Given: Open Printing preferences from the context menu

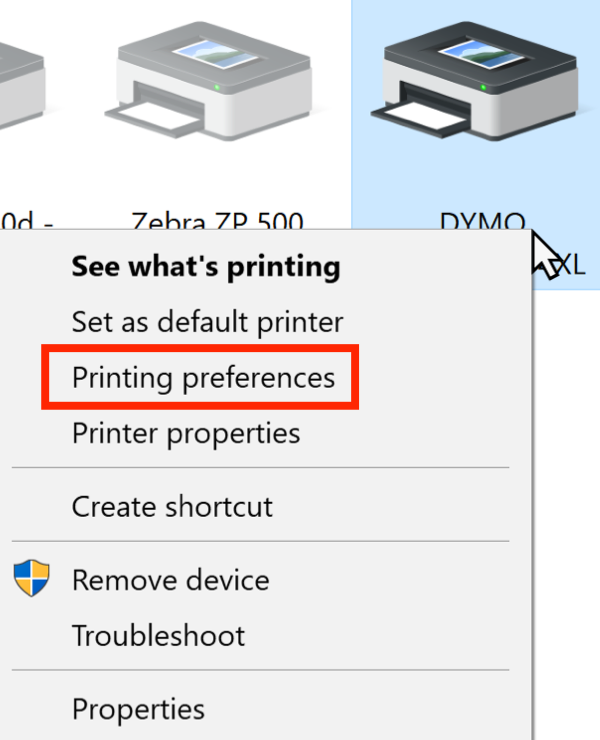Looking at the screenshot, I should [203, 378].
